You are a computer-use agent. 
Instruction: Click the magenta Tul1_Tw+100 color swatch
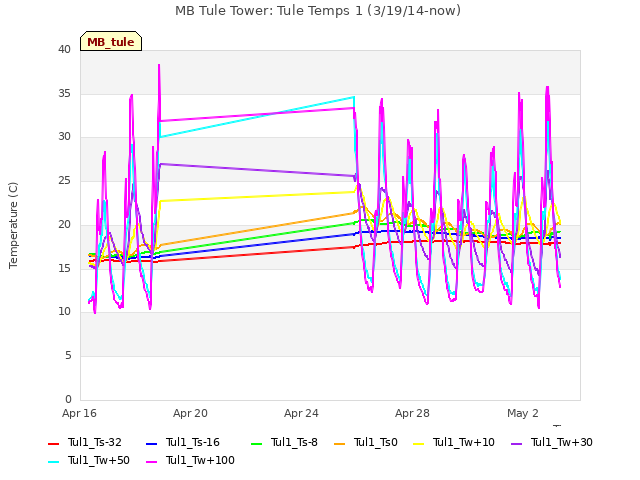[x=151, y=461]
